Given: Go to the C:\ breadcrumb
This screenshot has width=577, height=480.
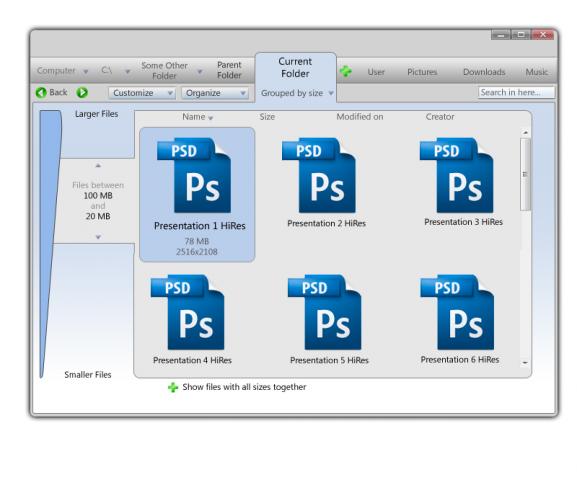Looking at the screenshot, I should coord(106,70).
